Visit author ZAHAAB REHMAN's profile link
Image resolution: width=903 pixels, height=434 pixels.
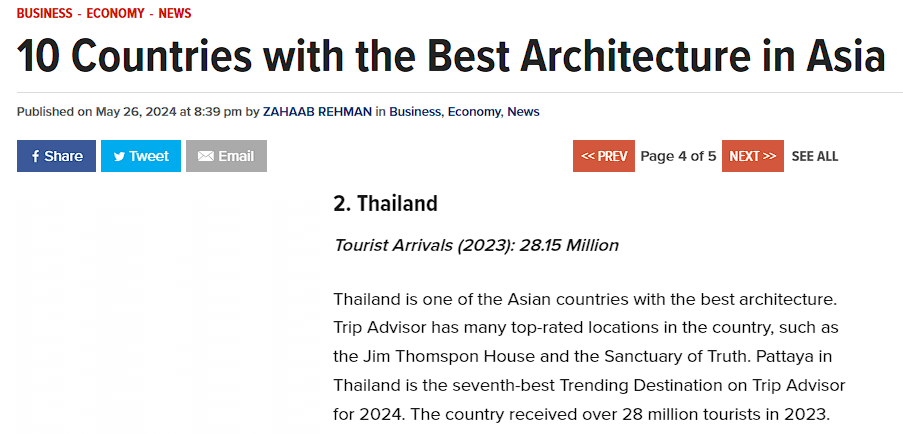point(317,112)
